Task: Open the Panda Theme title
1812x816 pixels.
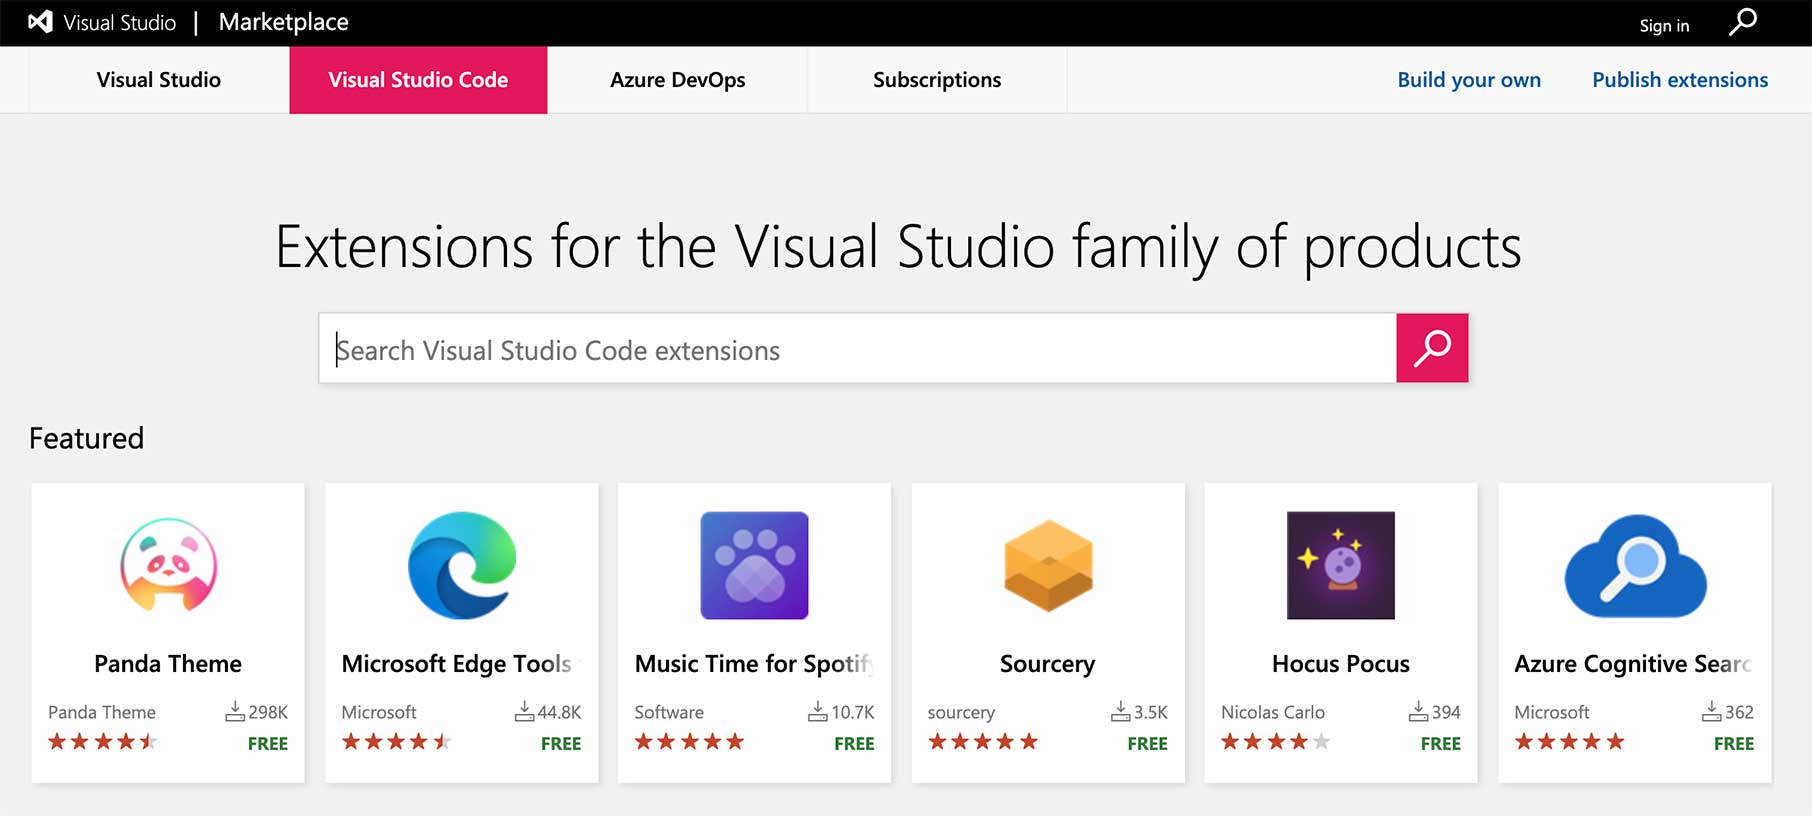Action: click(168, 664)
